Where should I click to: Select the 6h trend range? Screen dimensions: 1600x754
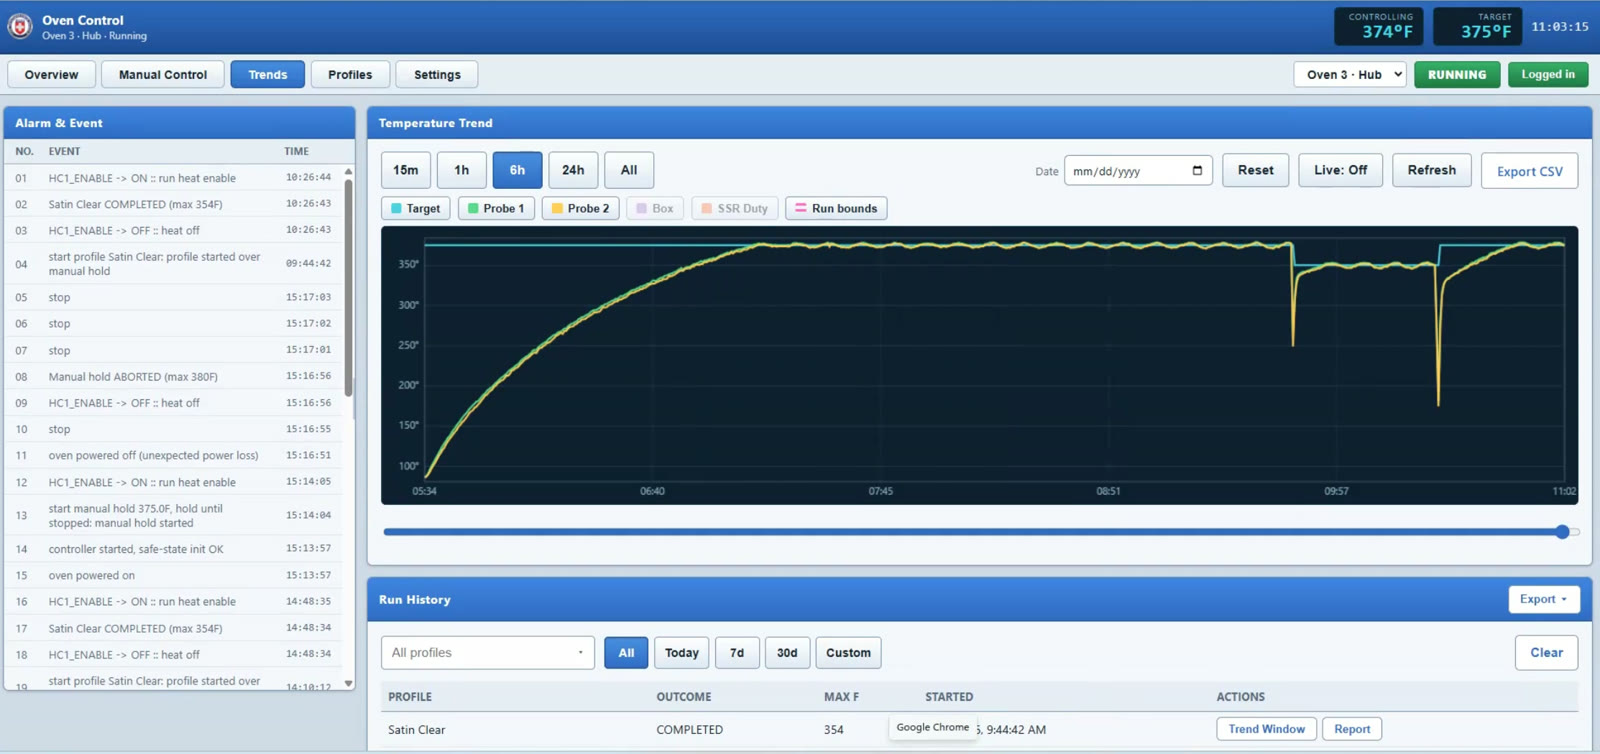tap(517, 170)
